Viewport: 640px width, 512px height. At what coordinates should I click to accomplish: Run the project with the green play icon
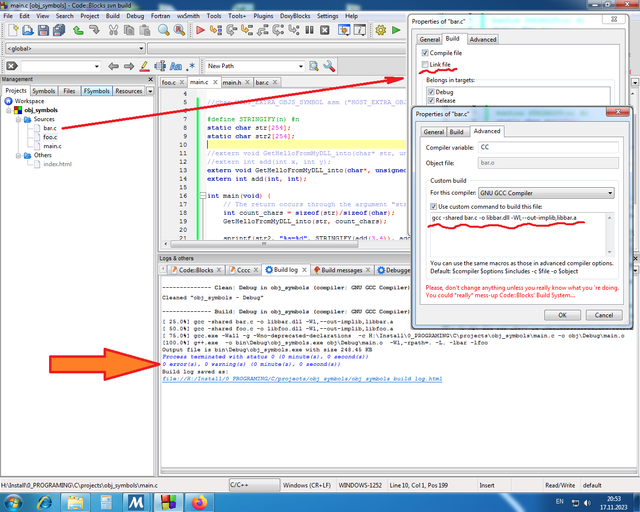(396, 30)
